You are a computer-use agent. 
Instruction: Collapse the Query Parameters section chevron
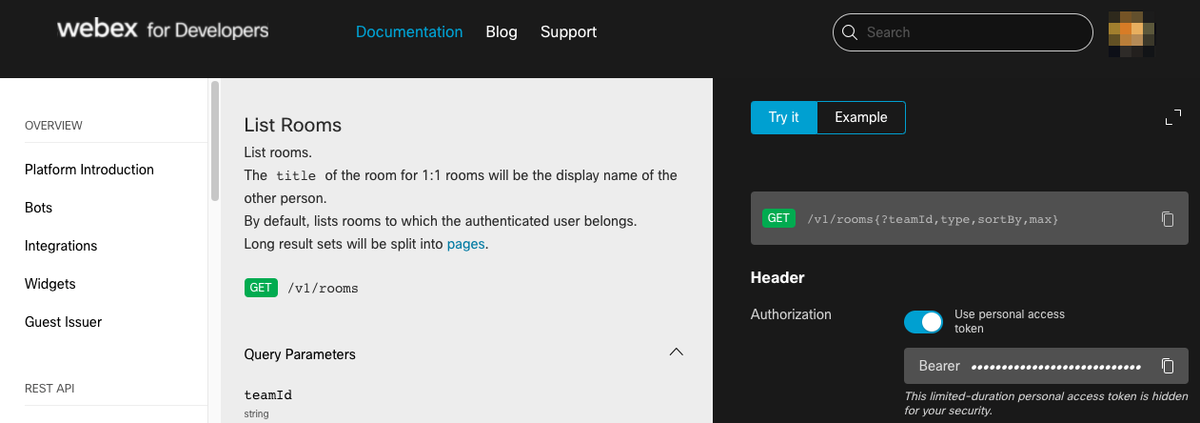click(676, 353)
